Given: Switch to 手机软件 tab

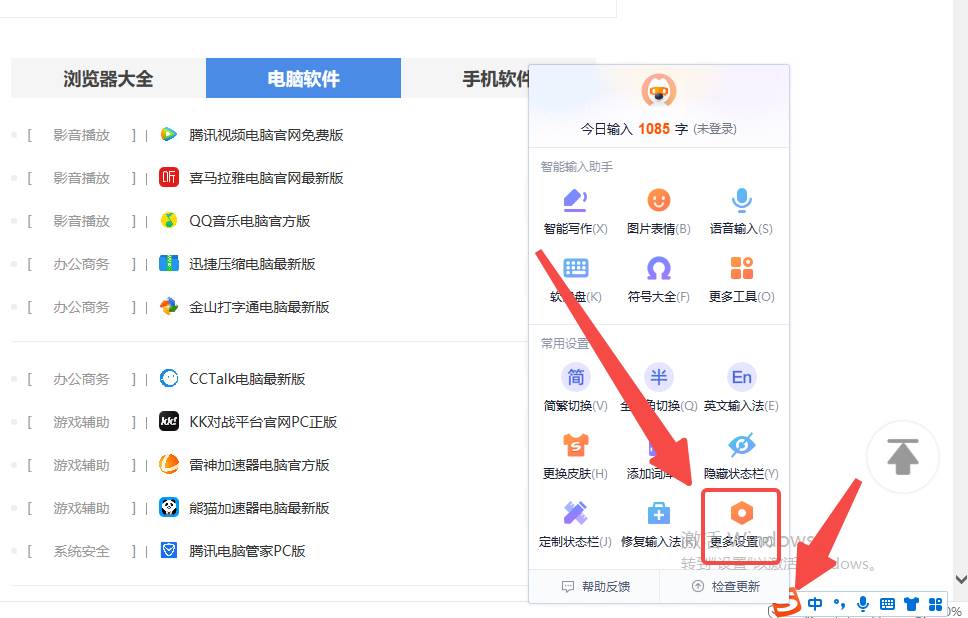Looking at the screenshot, I should [497, 78].
